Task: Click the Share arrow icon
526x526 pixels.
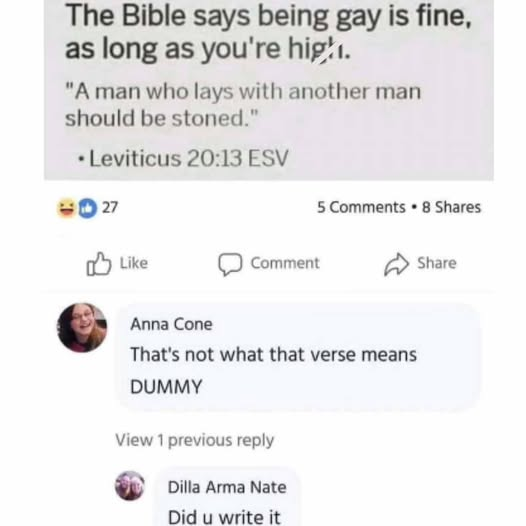Action: 397,264
